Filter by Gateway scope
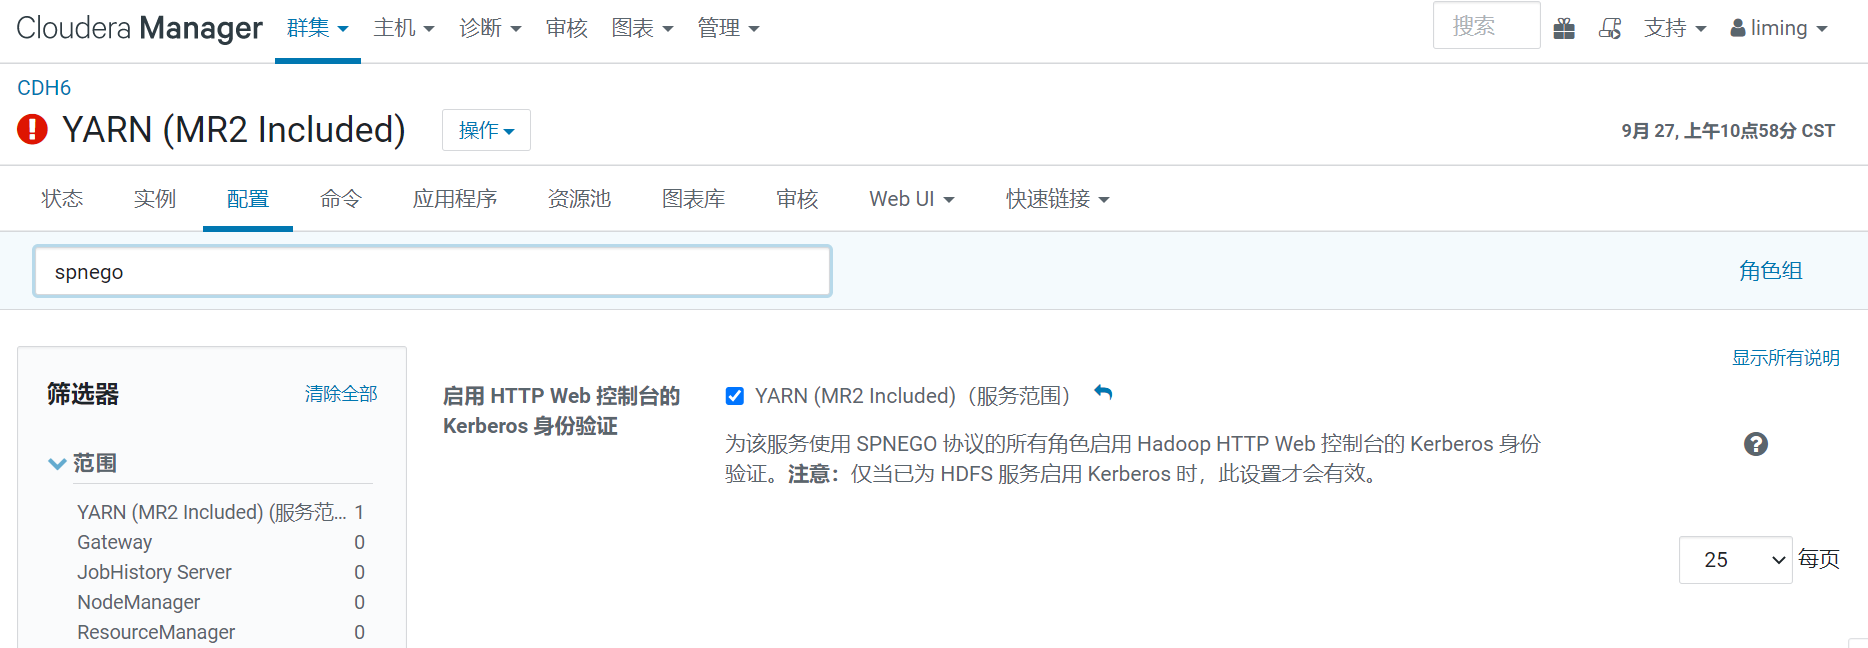The width and height of the screenshot is (1868, 648). (x=220, y=542)
